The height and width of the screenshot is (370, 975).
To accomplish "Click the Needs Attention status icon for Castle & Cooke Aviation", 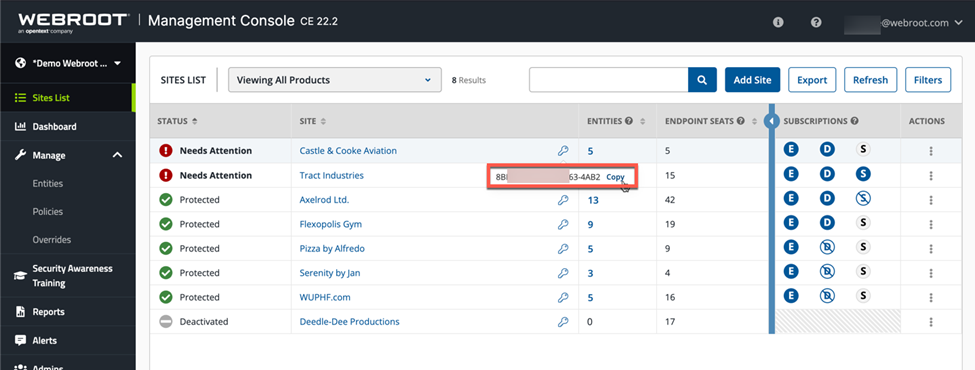I will pos(165,150).
